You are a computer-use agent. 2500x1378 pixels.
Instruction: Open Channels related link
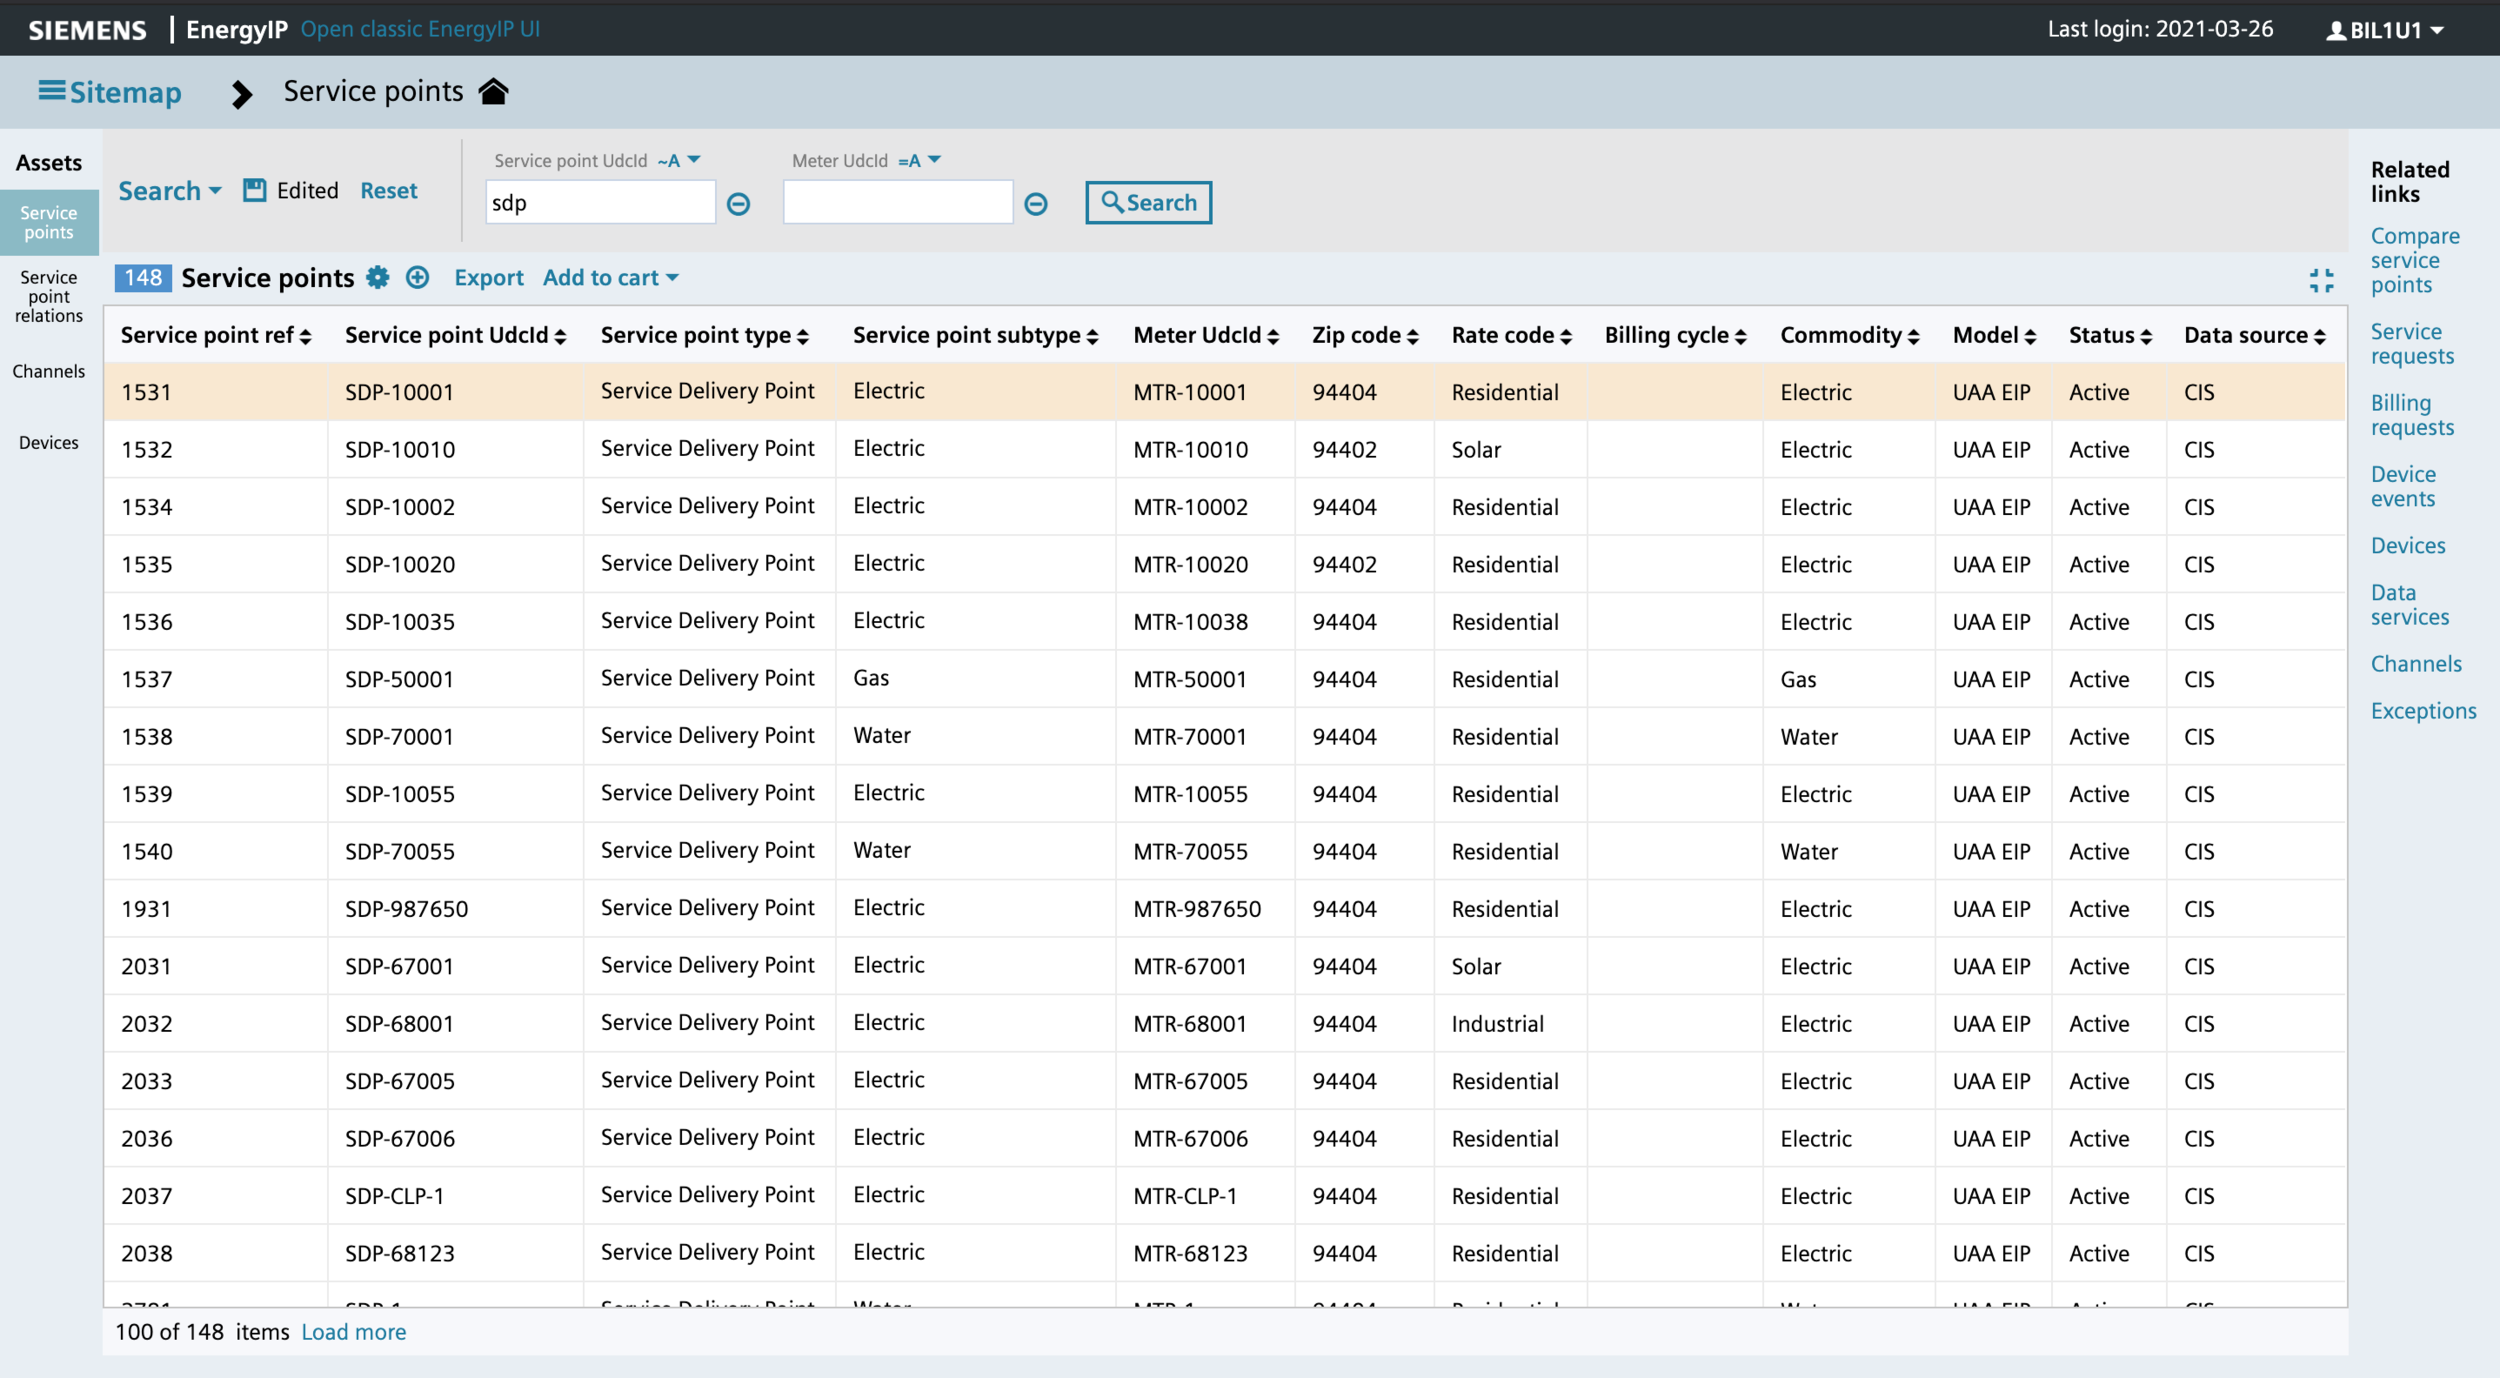coord(2416,664)
